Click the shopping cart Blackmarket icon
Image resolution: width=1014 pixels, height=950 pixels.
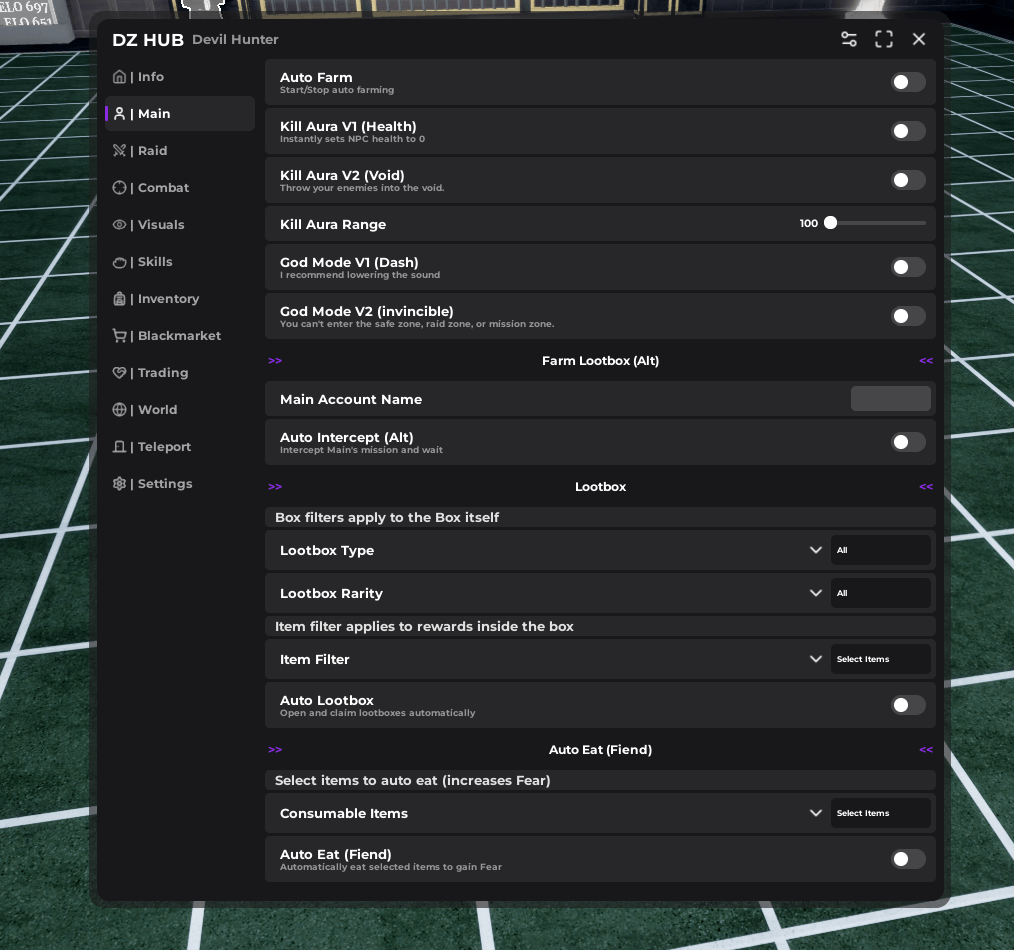click(119, 336)
